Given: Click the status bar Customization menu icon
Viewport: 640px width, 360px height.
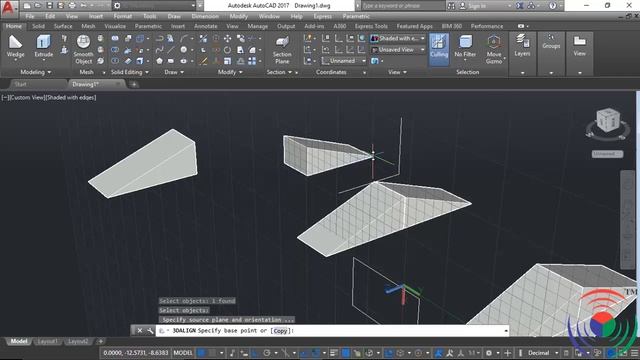Looking at the screenshot, I should pyautogui.click(x=635, y=353).
